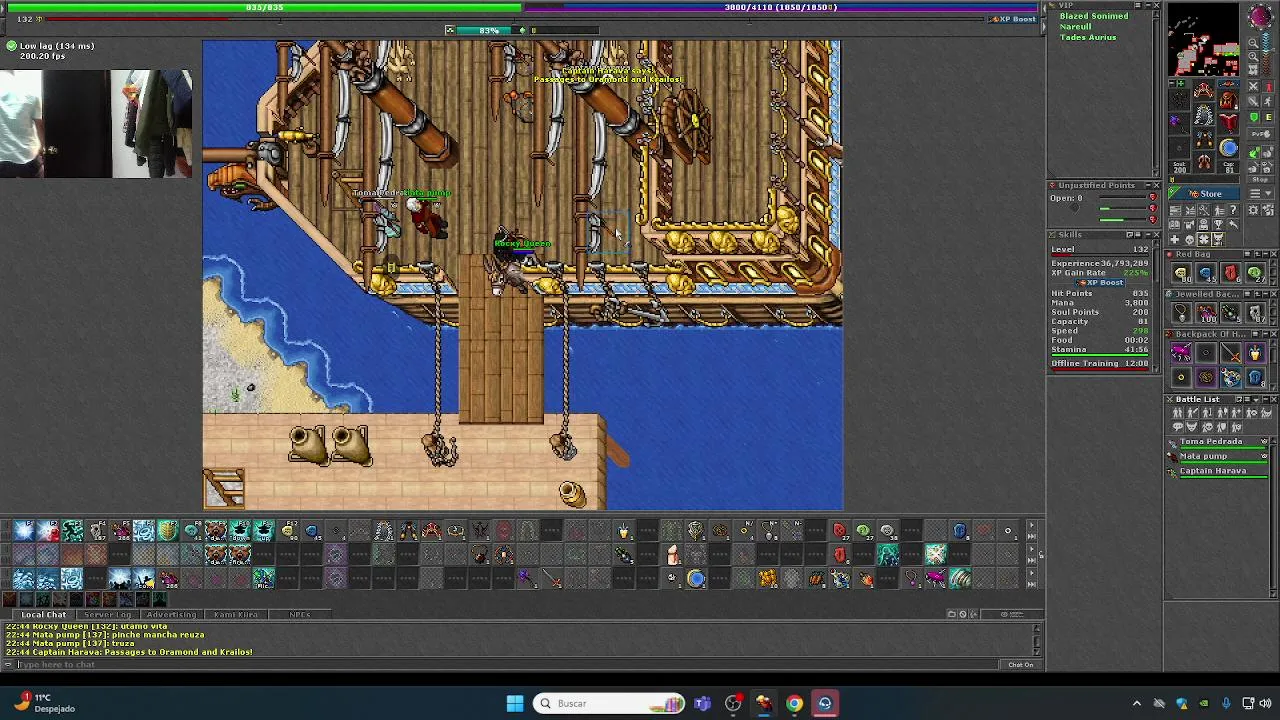The image size is (1280, 720).
Task: Open the Advertising chat tab
Action: 171,614
